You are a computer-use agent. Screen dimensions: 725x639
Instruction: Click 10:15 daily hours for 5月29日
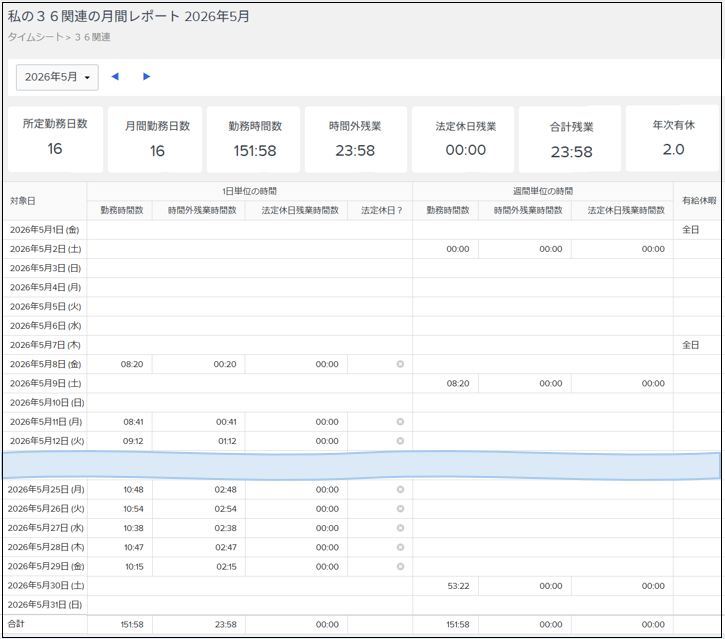point(134,566)
